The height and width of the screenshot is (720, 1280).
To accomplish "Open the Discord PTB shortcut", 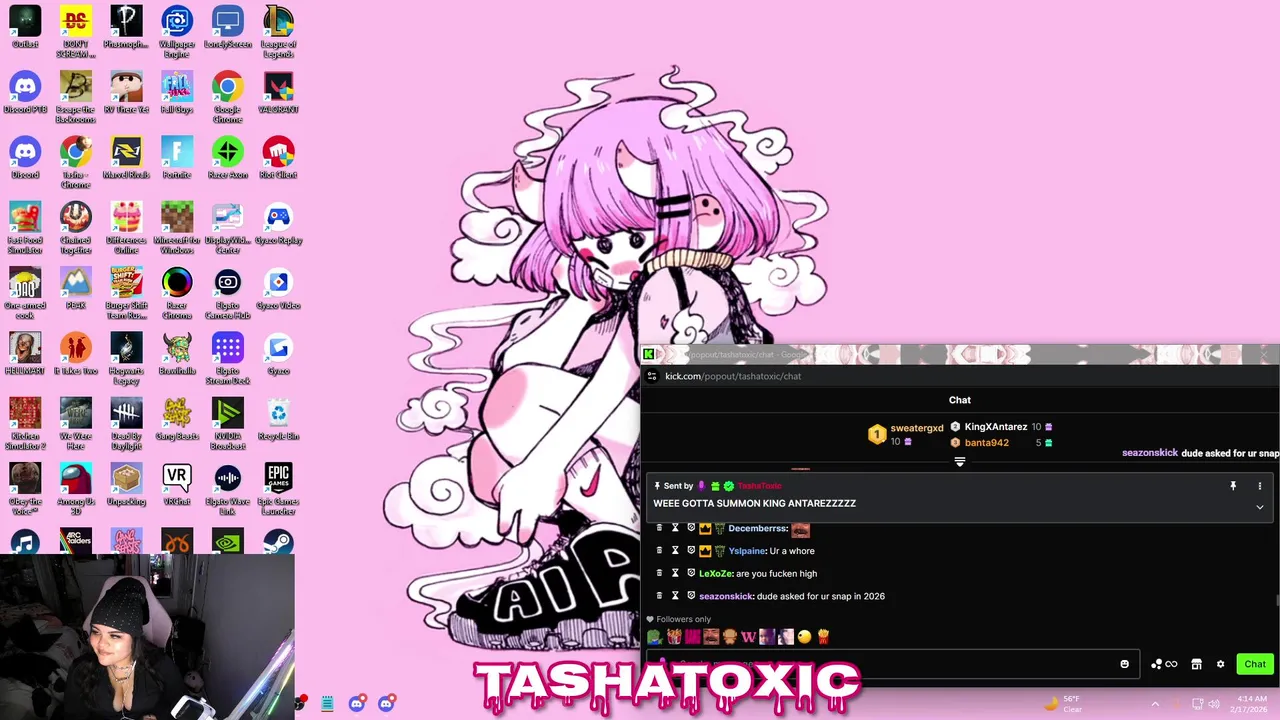I will 25,92.
